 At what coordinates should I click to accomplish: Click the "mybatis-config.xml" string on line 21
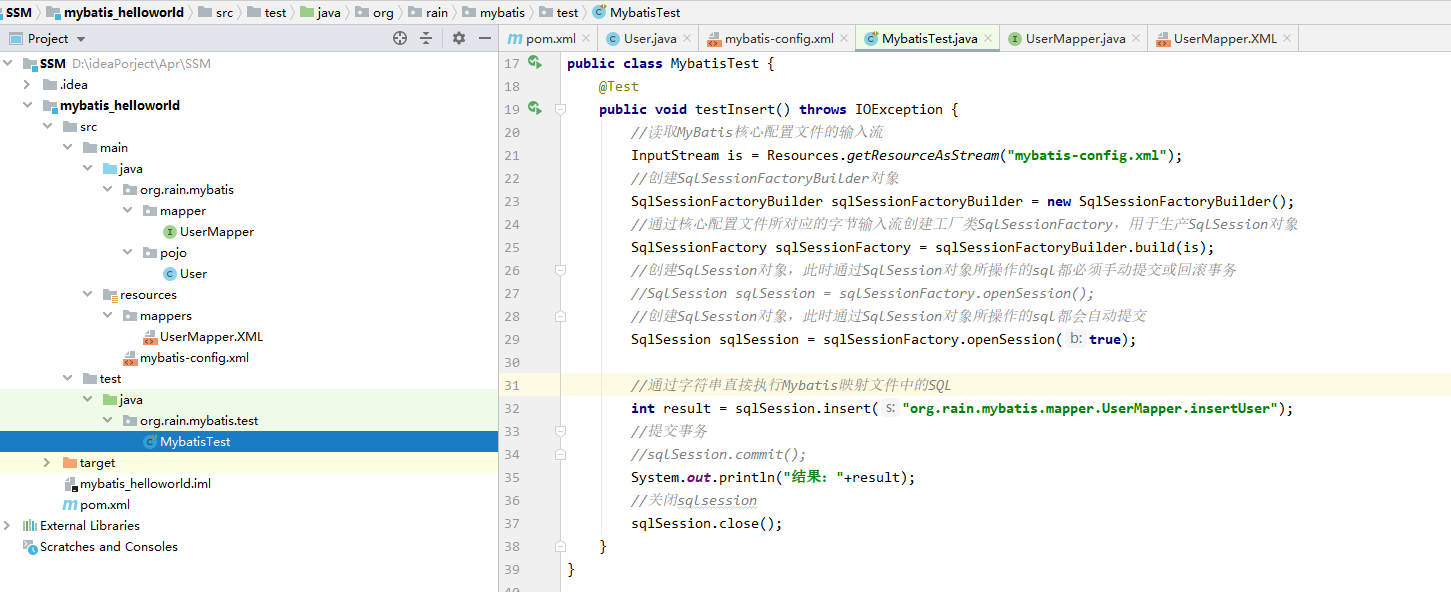(x=1087, y=155)
